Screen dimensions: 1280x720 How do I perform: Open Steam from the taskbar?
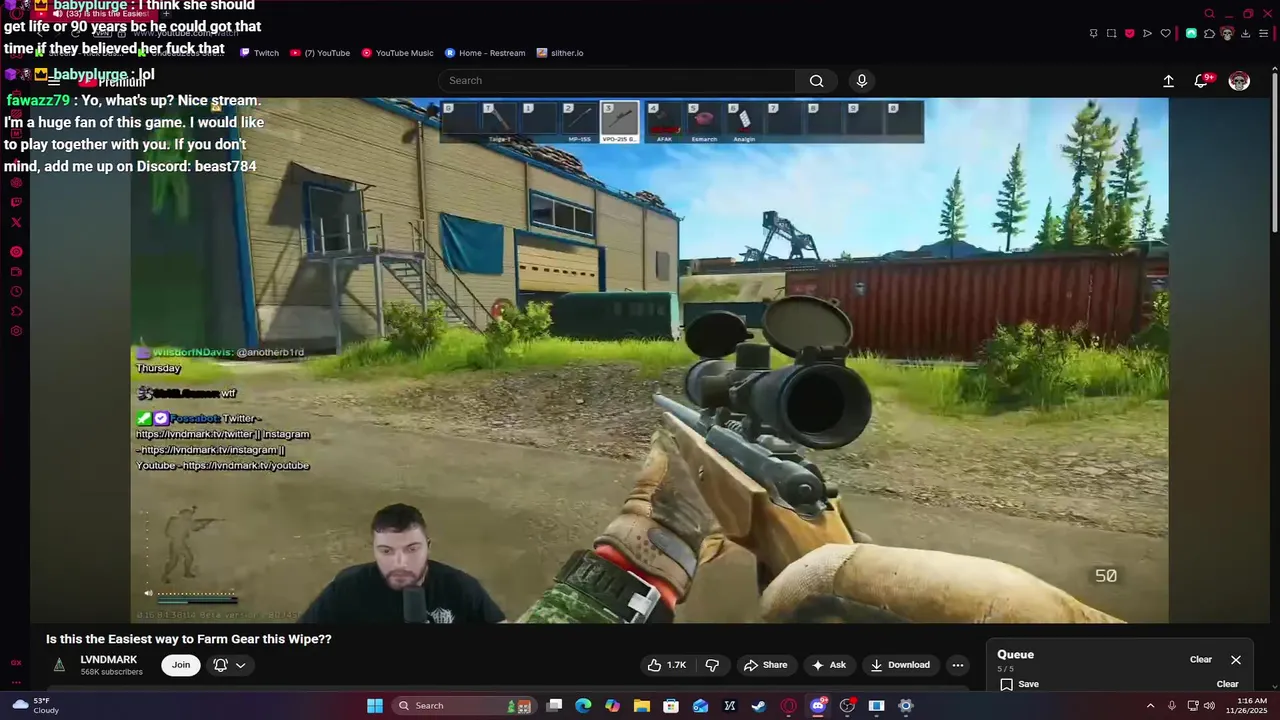pyautogui.click(x=759, y=706)
